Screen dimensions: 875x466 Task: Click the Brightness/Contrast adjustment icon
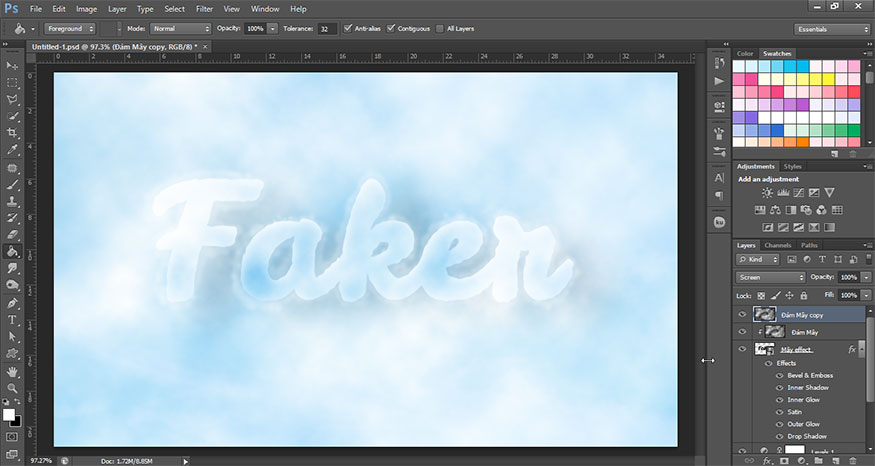[767, 193]
